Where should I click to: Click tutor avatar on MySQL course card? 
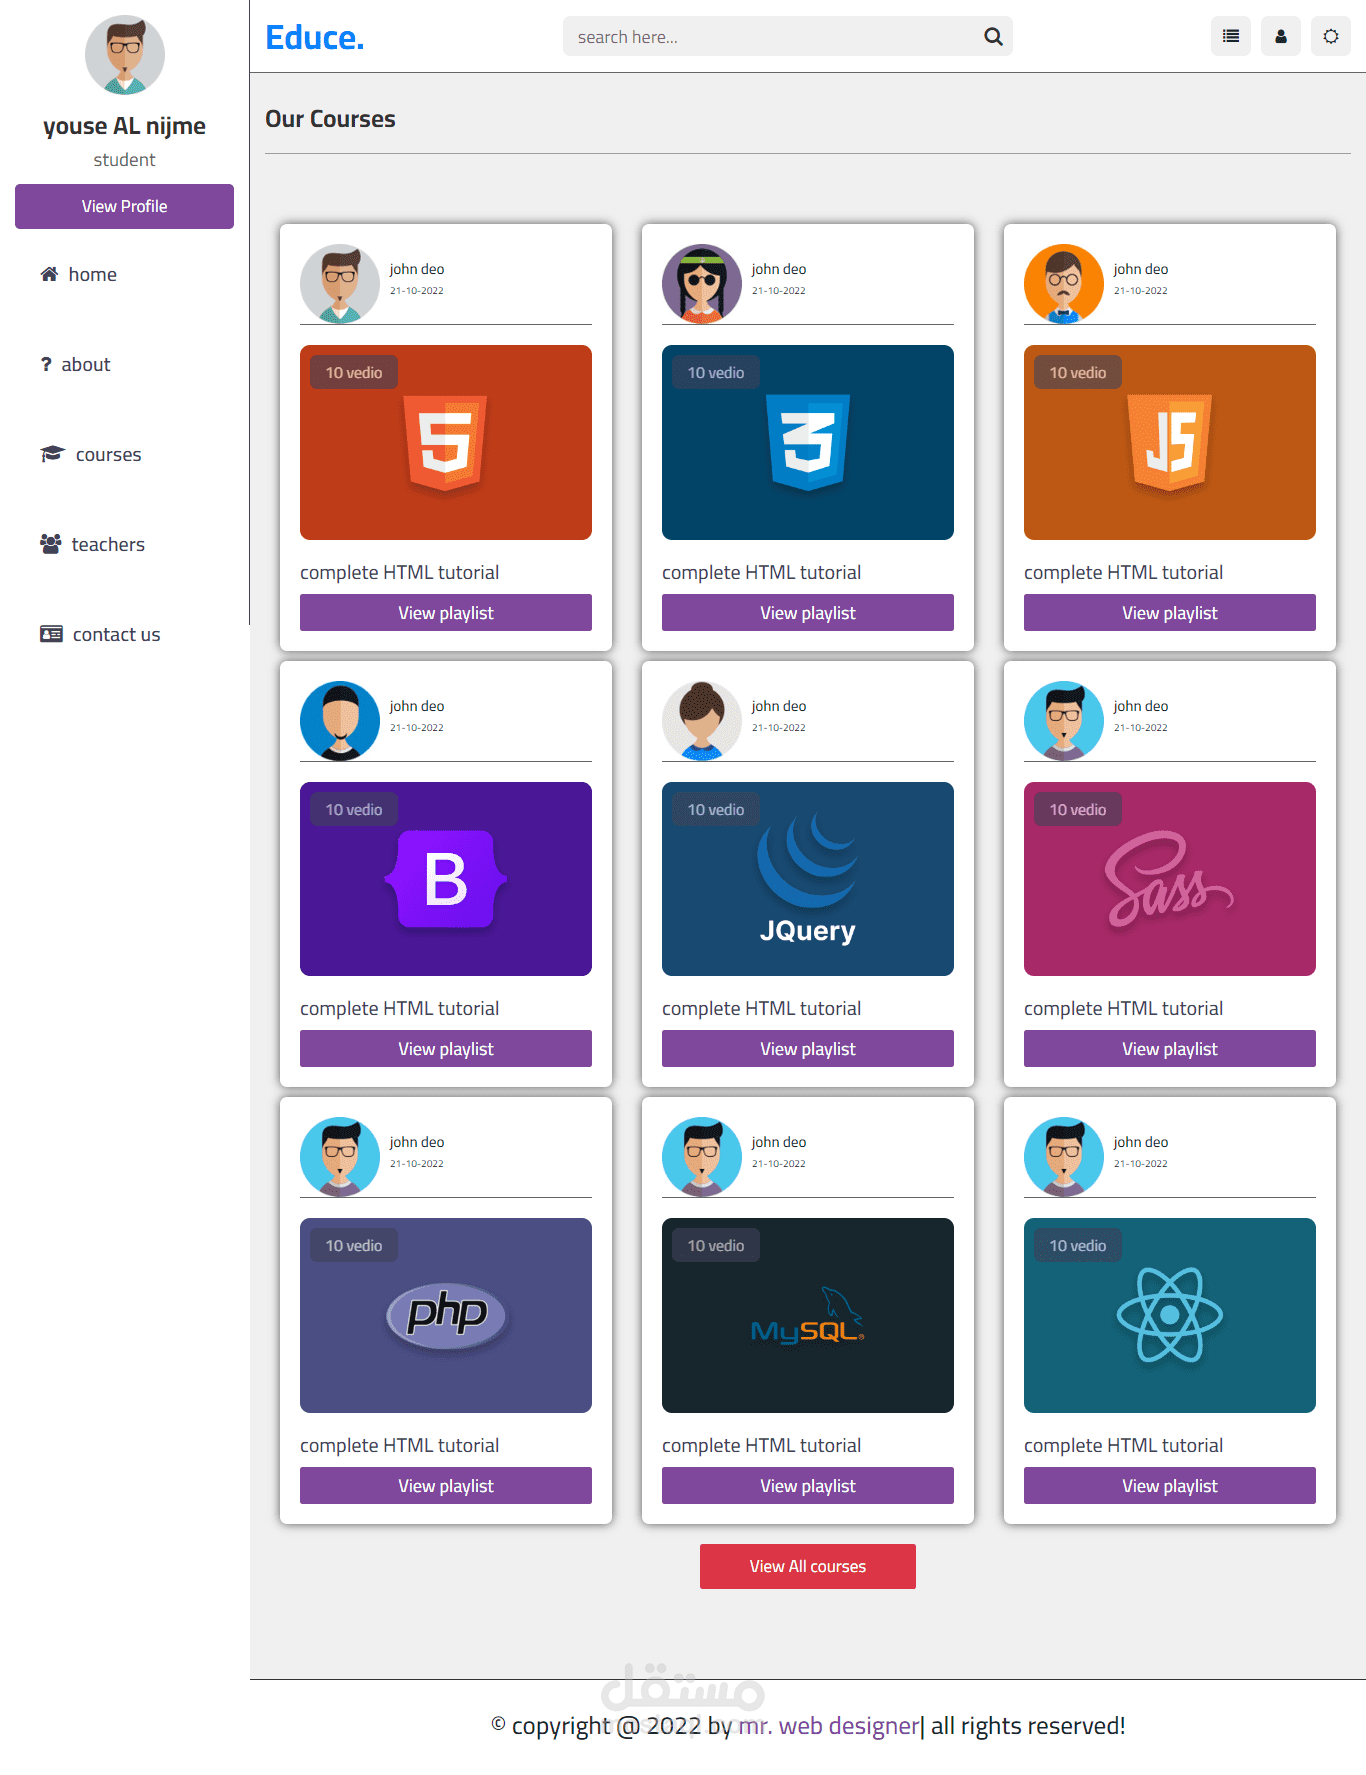702,1157
